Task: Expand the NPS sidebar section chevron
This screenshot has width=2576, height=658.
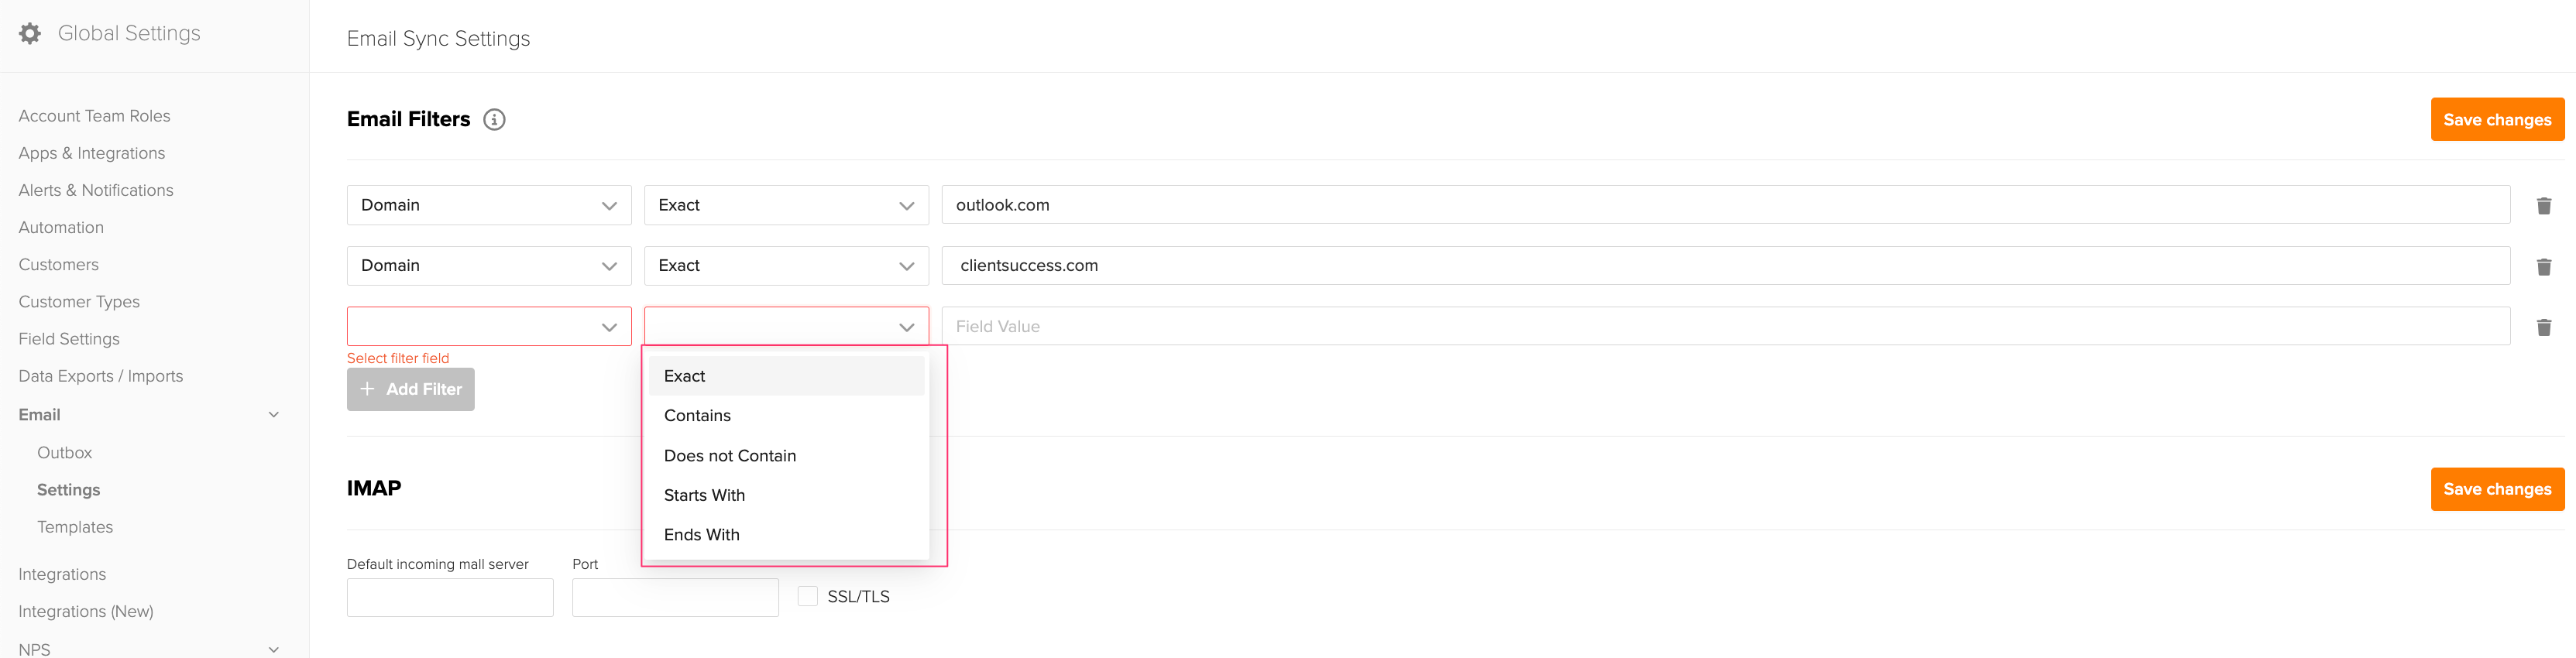Action: click(x=274, y=649)
